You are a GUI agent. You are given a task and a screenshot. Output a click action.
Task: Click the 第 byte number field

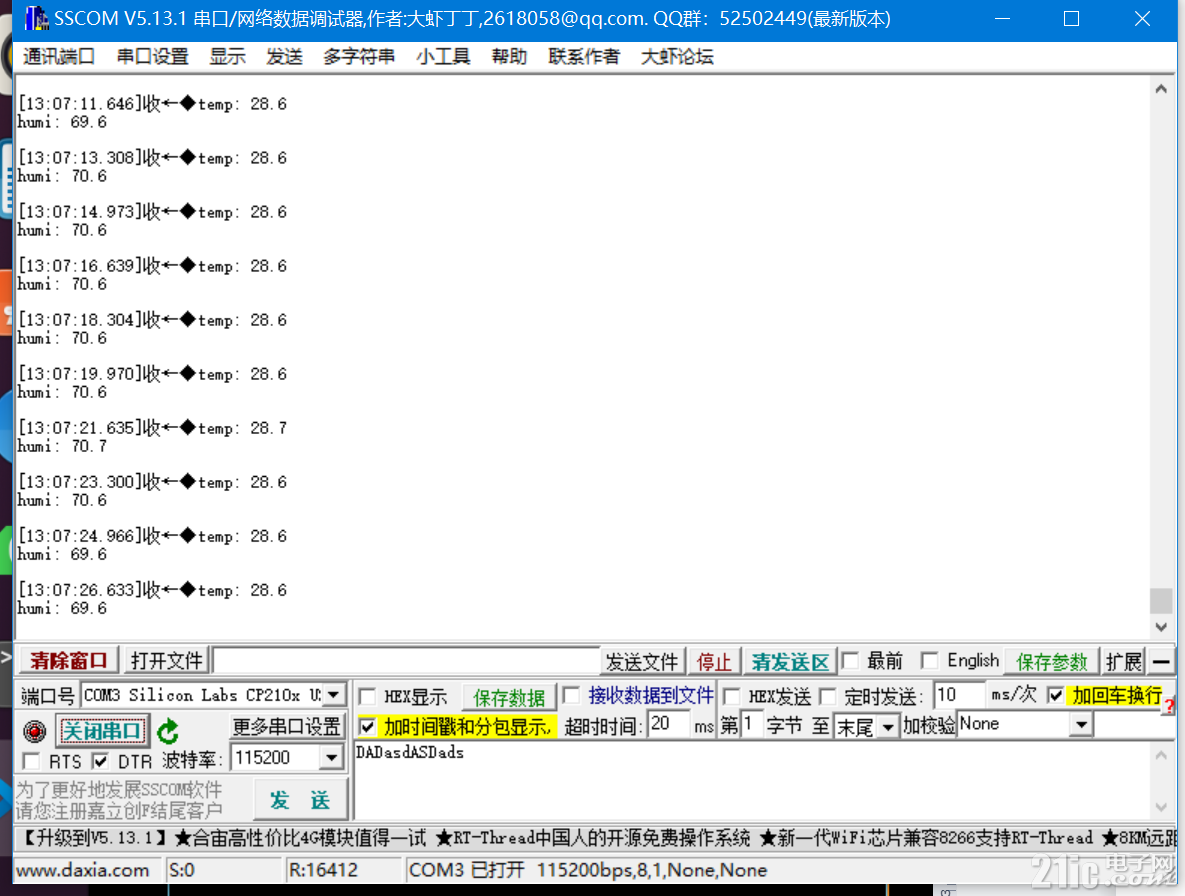(751, 725)
